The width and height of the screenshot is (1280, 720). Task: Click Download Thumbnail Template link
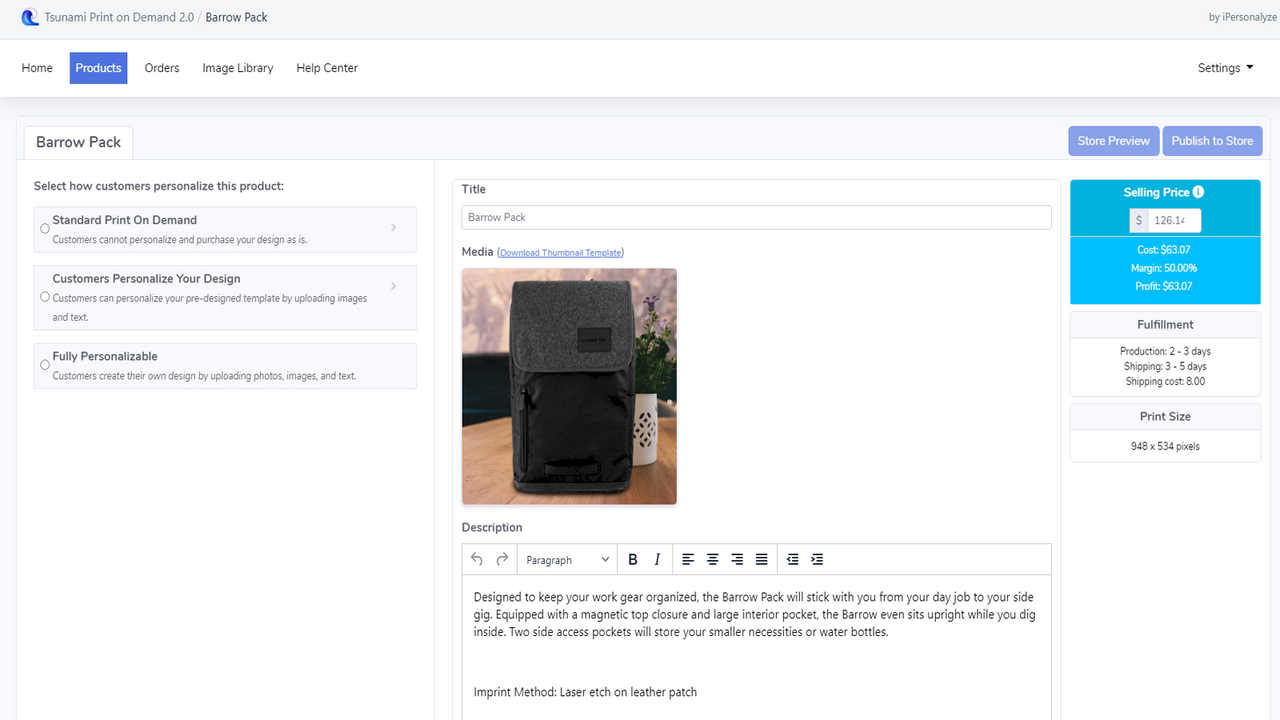(x=560, y=253)
